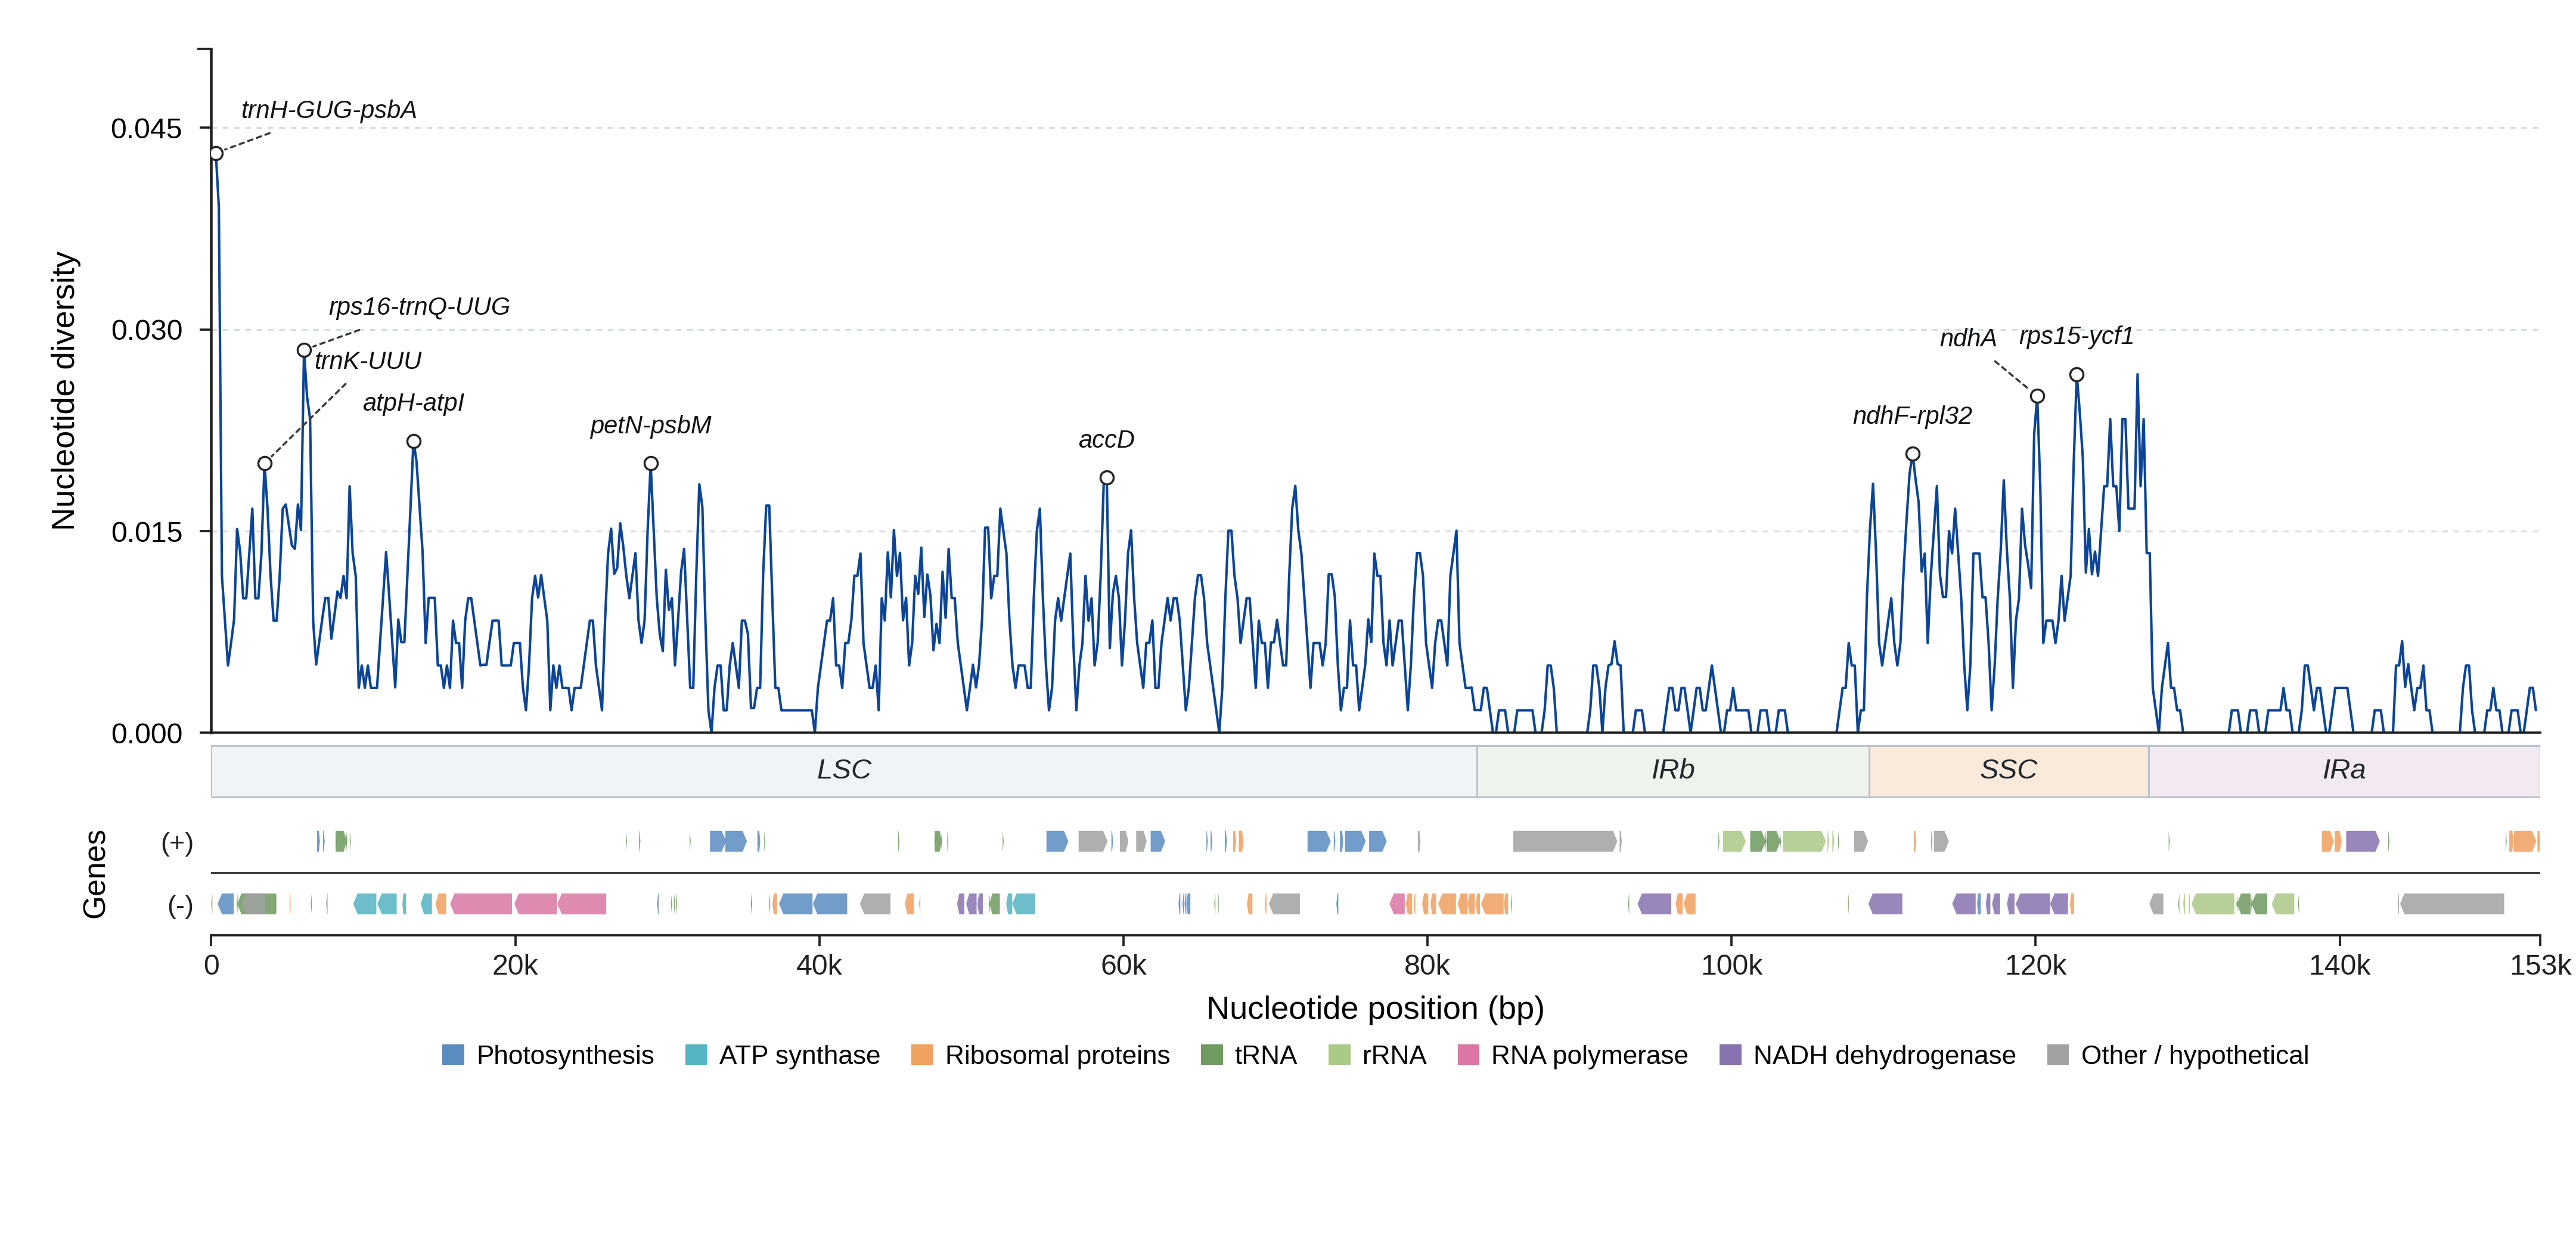2576x1253 pixels.
Task: Click the Nucleotide position (bp) axis title
Action: [x=1375, y=1008]
